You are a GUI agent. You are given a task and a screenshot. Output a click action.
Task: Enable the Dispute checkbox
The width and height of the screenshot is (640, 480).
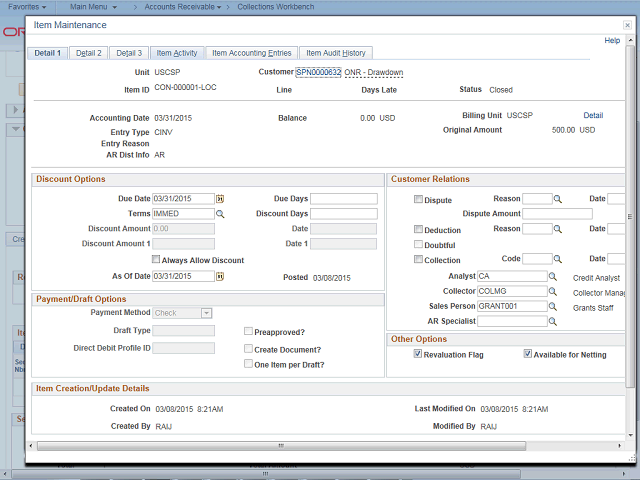click(x=418, y=199)
